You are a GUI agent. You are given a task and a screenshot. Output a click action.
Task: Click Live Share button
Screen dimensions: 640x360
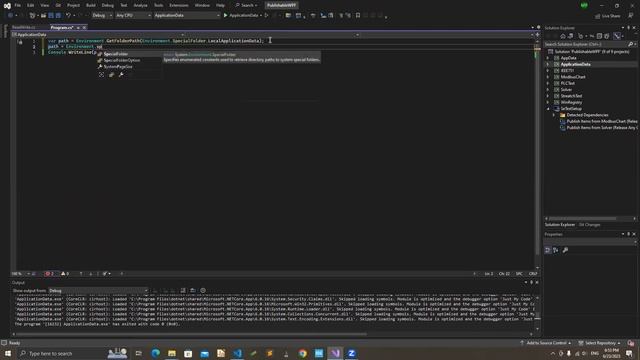[x=607, y=16]
